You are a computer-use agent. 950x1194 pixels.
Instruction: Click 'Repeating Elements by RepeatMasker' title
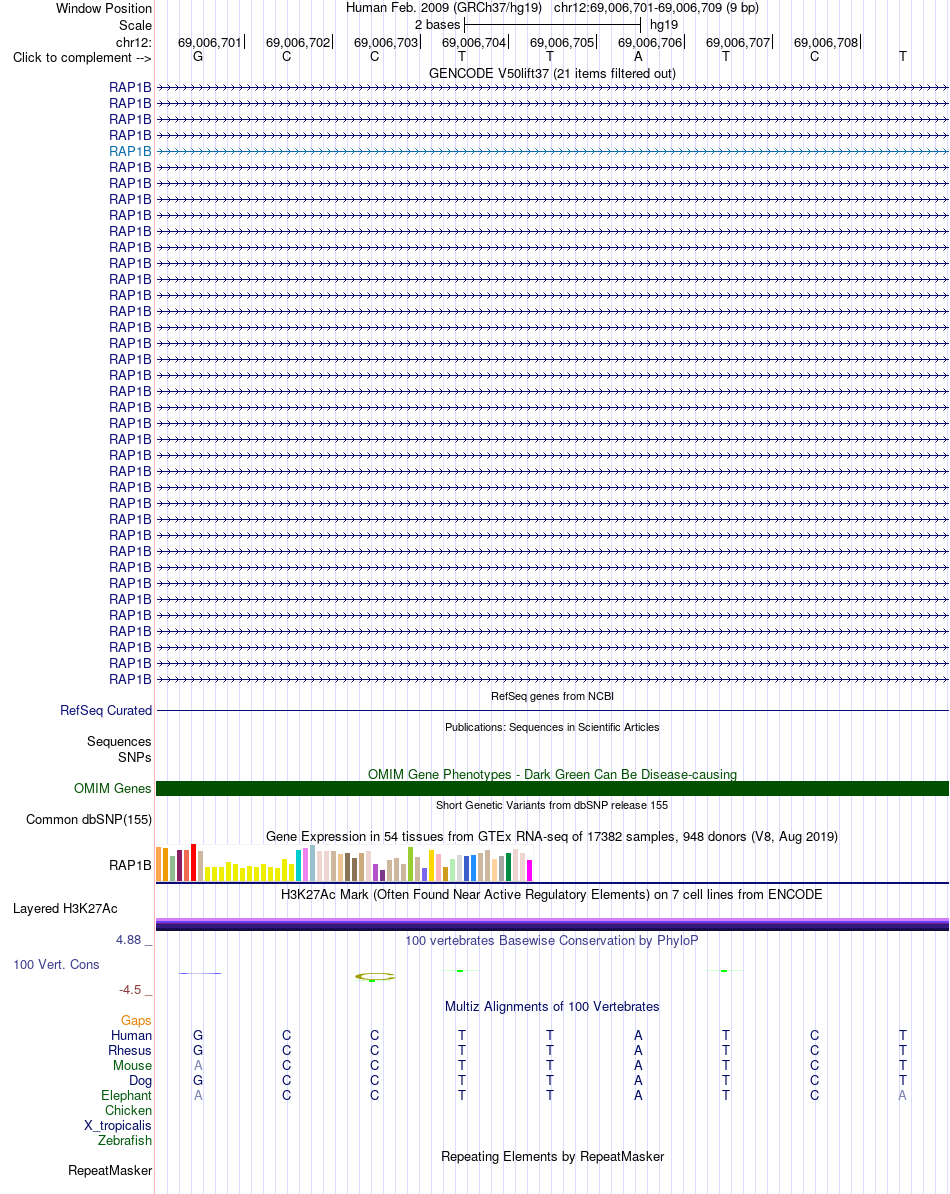coord(552,1157)
